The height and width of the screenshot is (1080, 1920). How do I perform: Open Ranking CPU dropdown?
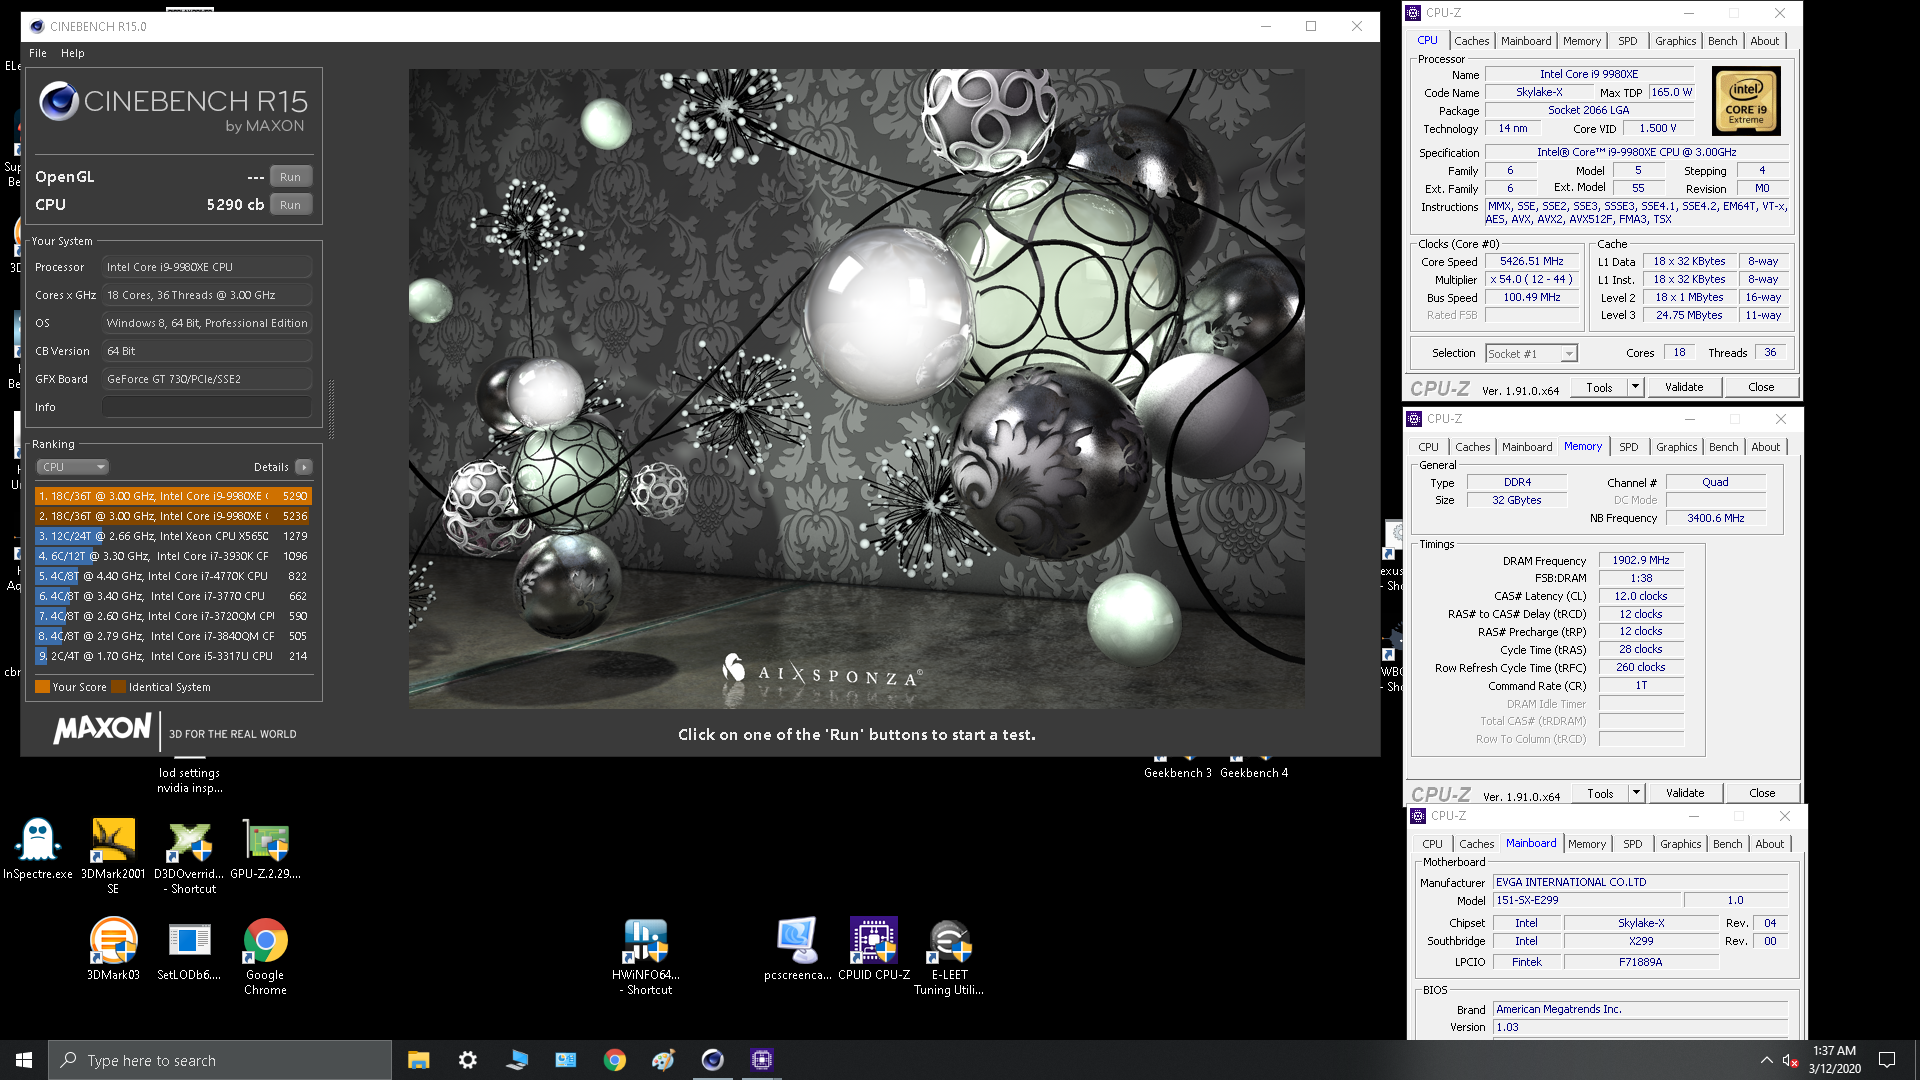coord(72,467)
